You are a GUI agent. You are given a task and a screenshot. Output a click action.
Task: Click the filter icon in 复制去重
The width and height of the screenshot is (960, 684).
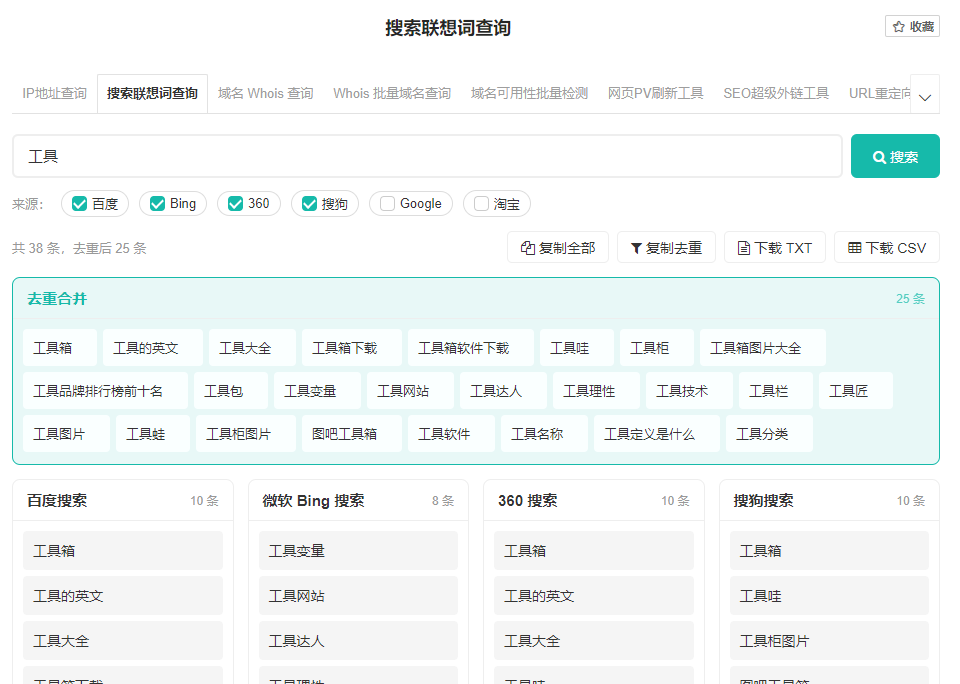point(636,248)
